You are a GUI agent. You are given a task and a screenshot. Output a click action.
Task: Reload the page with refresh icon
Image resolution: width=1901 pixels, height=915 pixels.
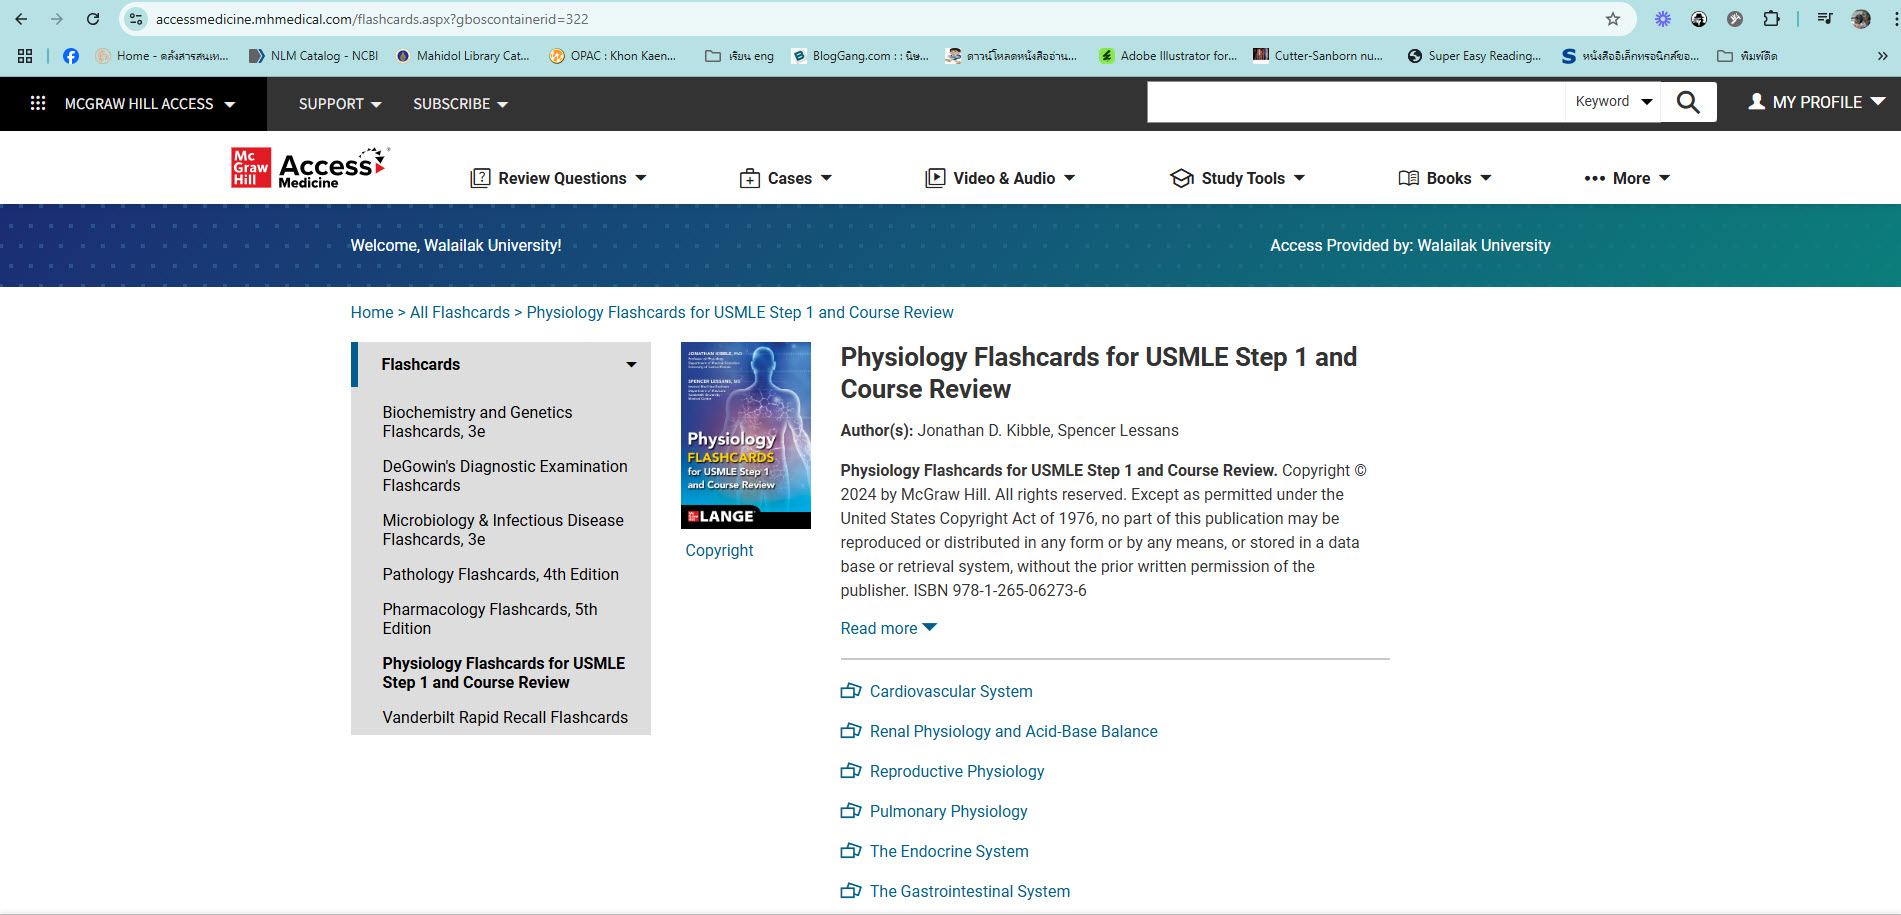tap(93, 19)
